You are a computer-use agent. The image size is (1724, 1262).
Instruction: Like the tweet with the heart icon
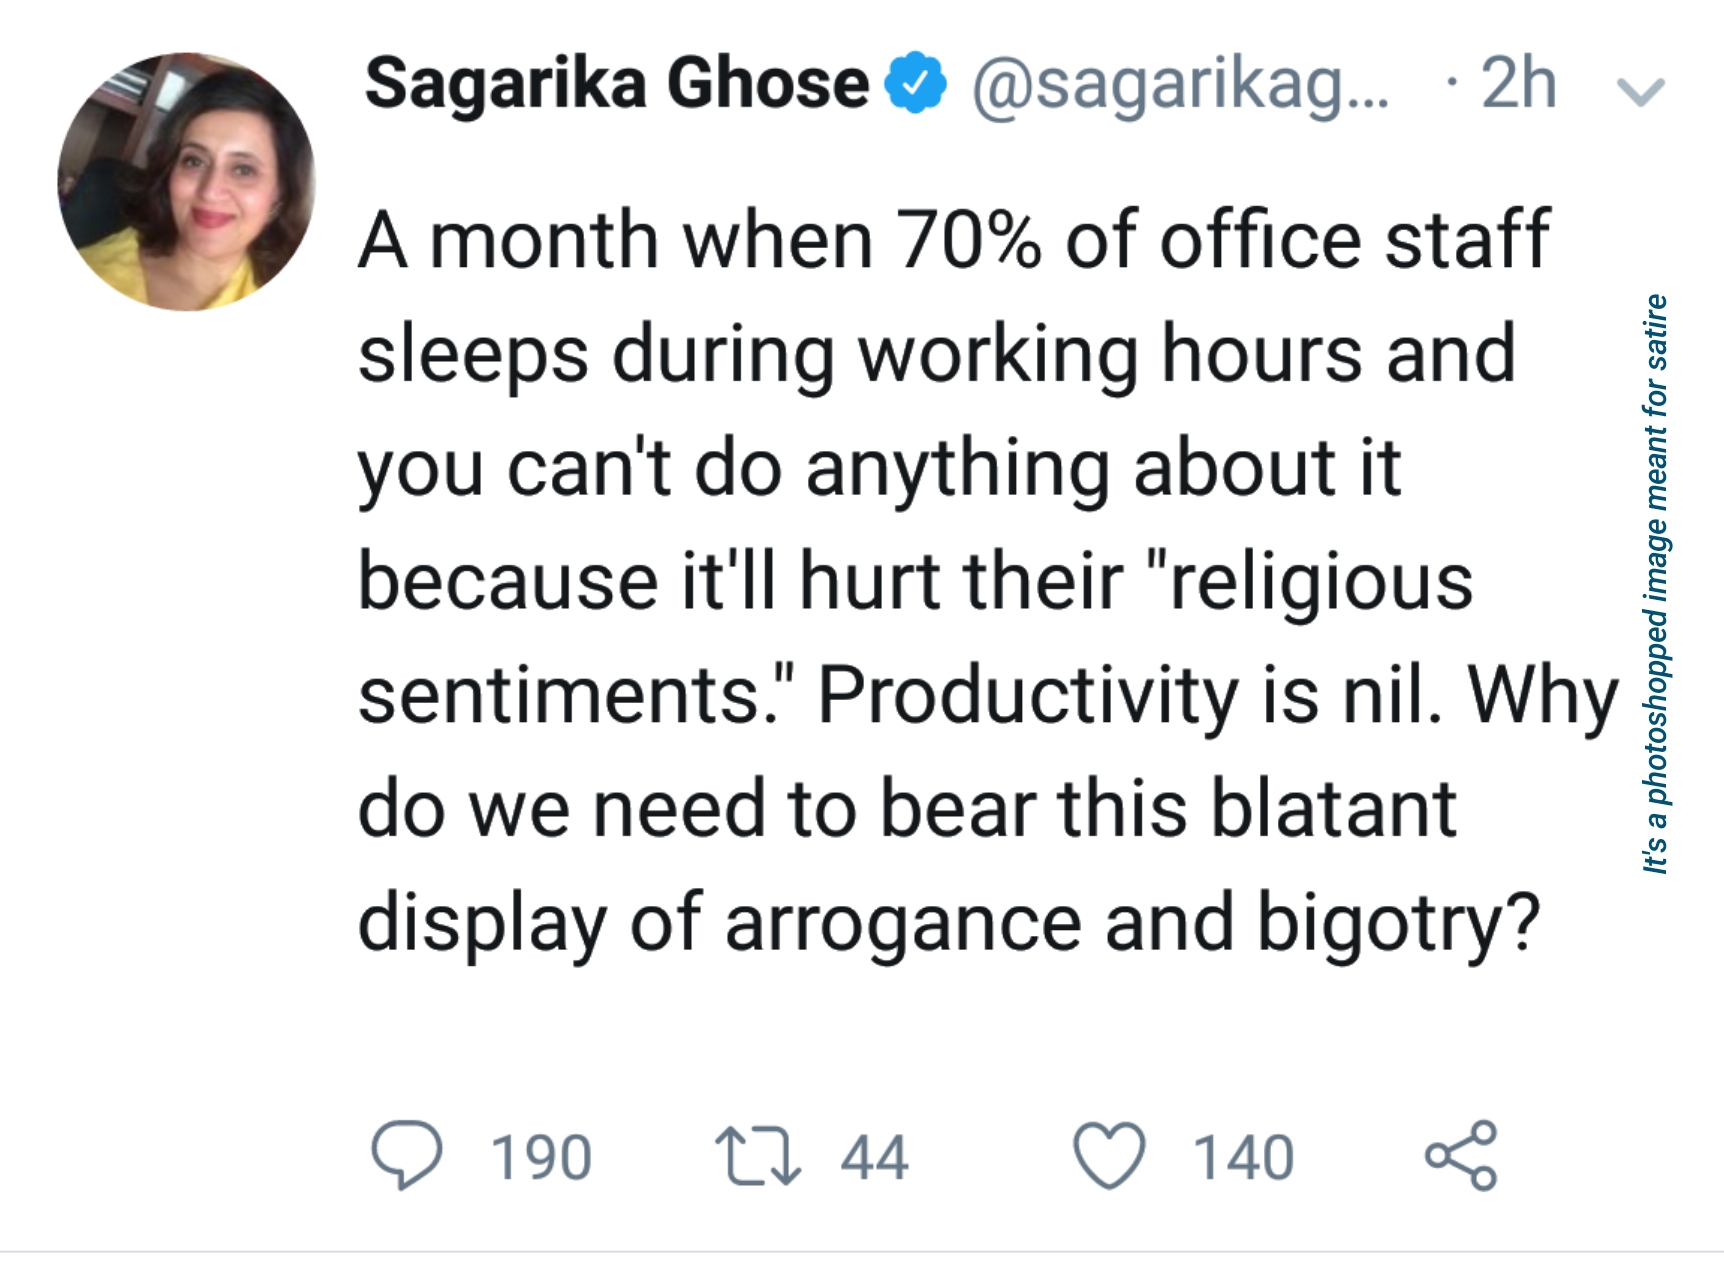[x=1109, y=1156]
